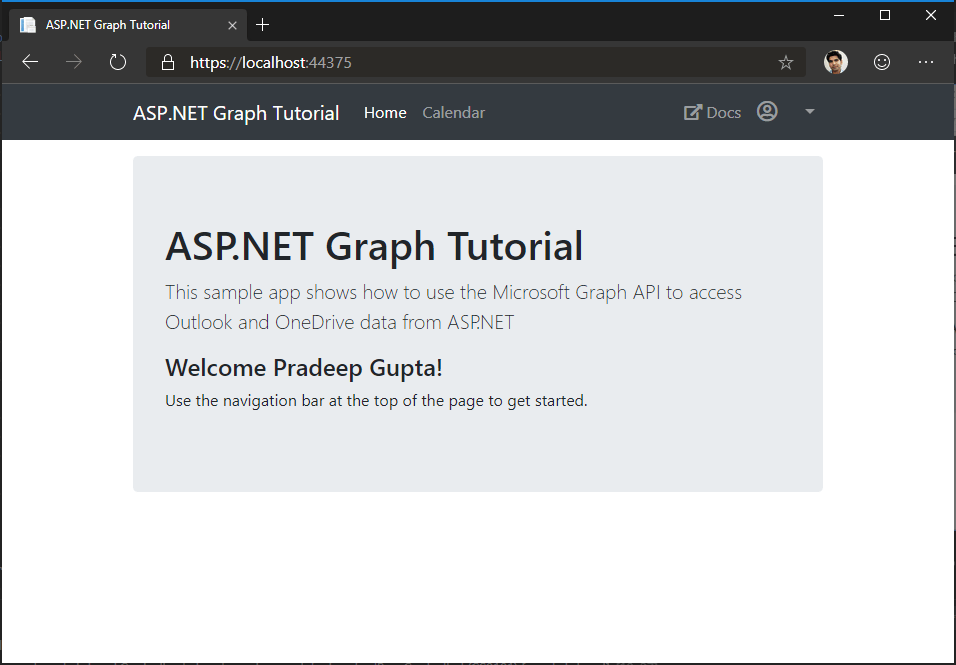The height and width of the screenshot is (665, 956).
Task: Open browser settings ellipsis menu
Action: click(926, 62)
